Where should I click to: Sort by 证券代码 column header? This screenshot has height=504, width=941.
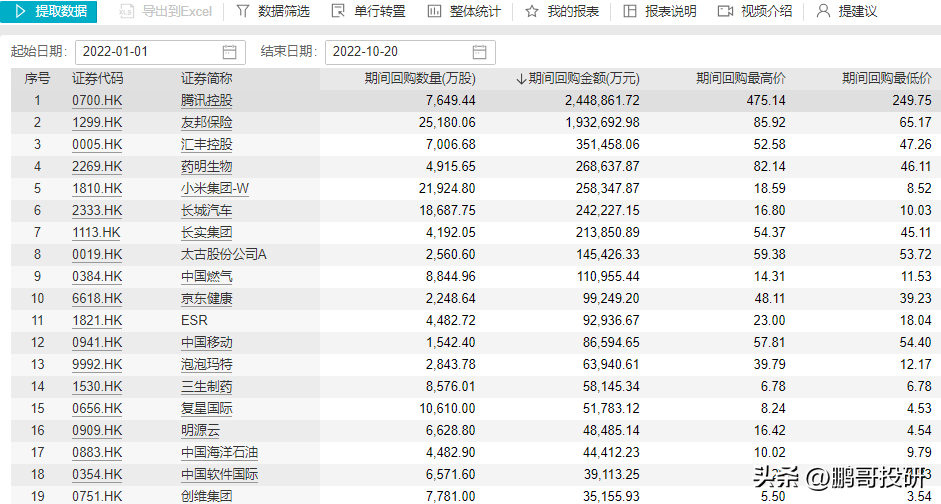(97, 79)
